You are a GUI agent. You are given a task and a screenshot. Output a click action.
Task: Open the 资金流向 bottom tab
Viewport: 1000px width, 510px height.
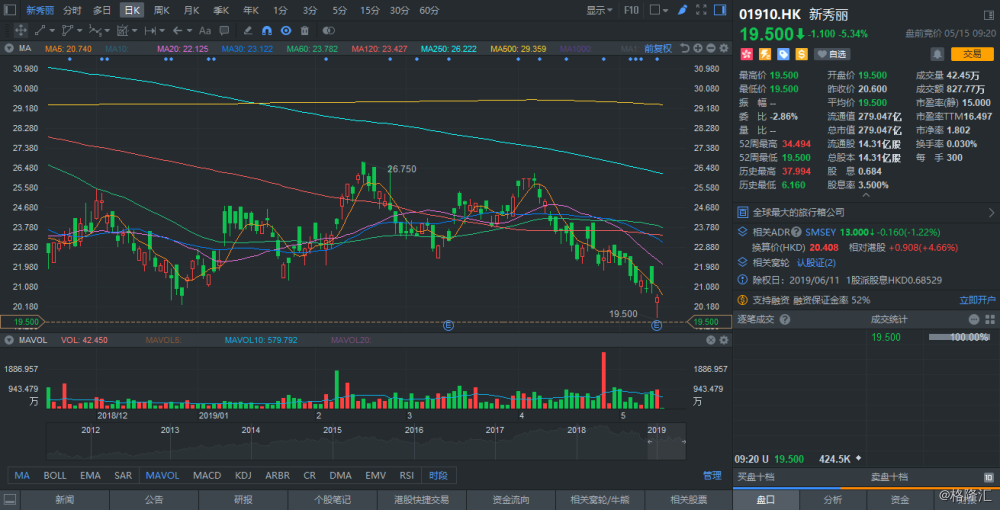(x=511, y=499)
